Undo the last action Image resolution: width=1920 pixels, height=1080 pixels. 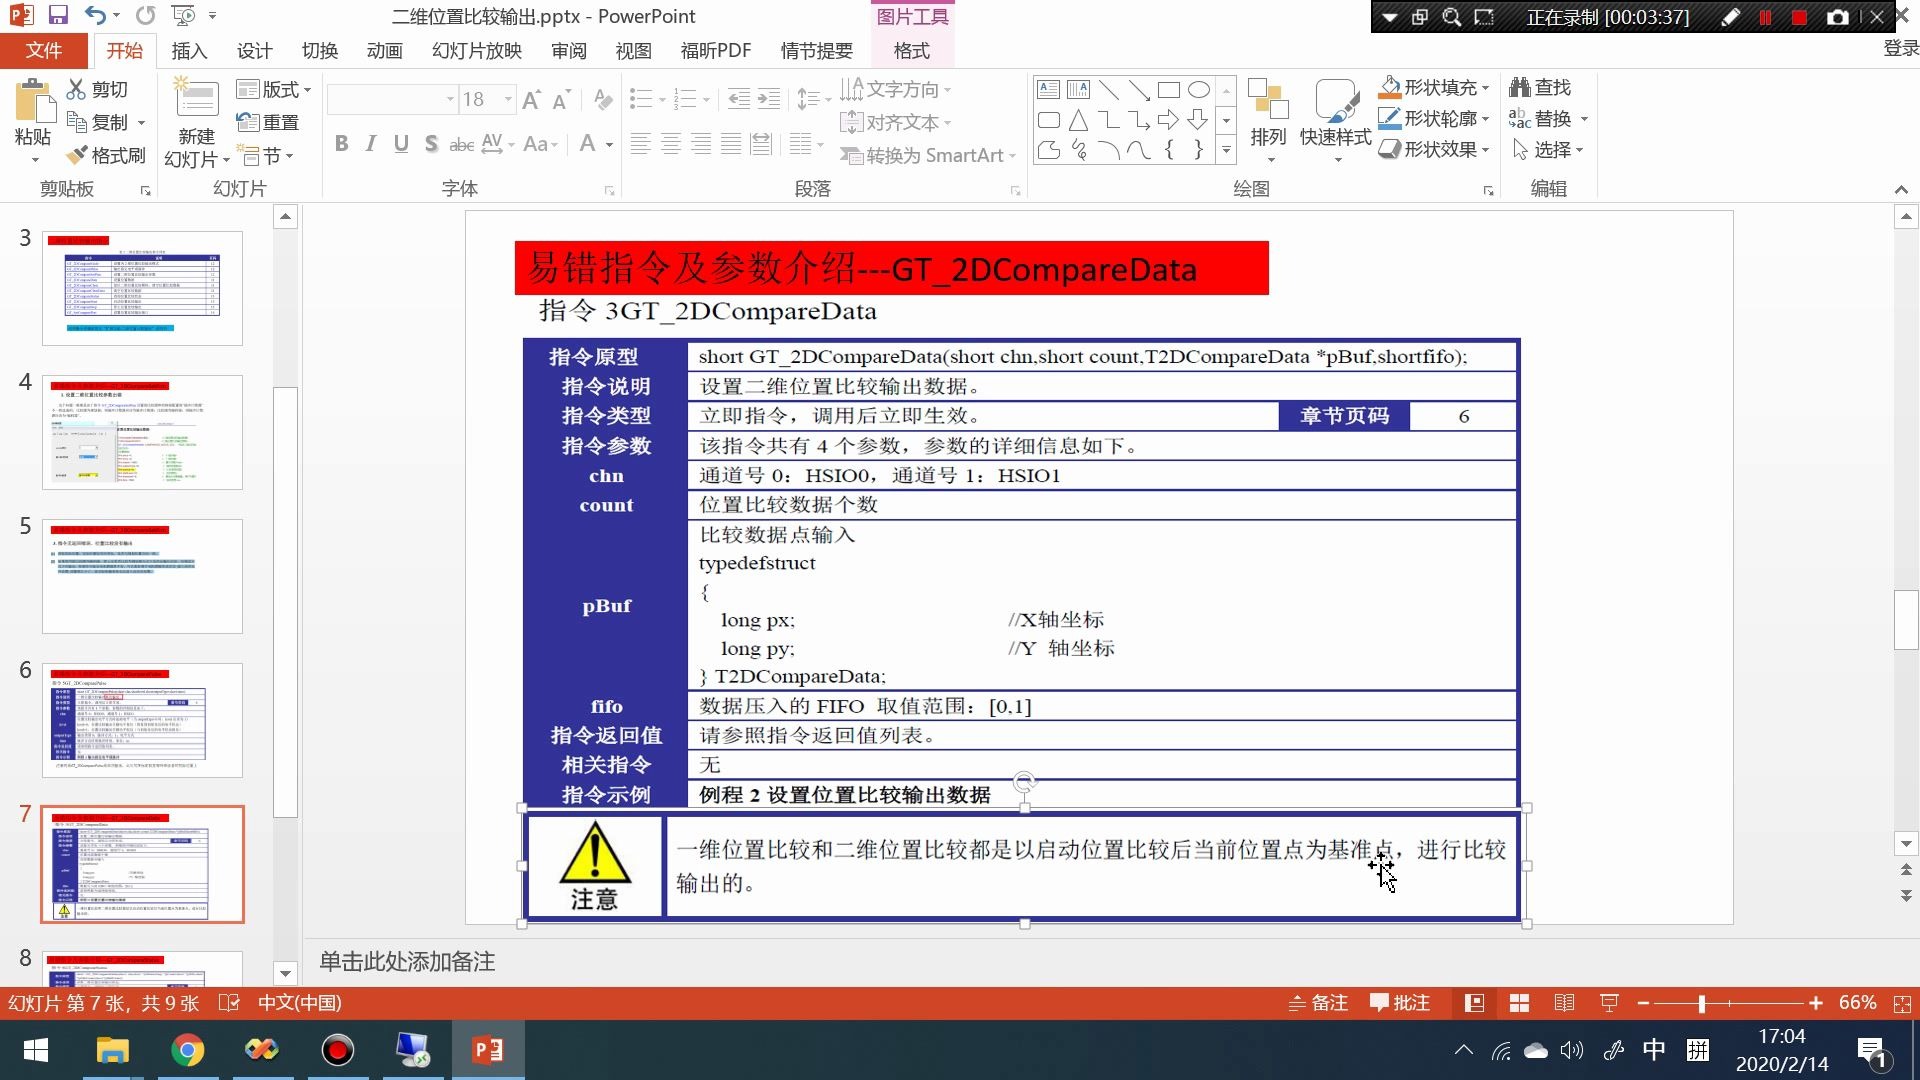[x=95, y=16]
